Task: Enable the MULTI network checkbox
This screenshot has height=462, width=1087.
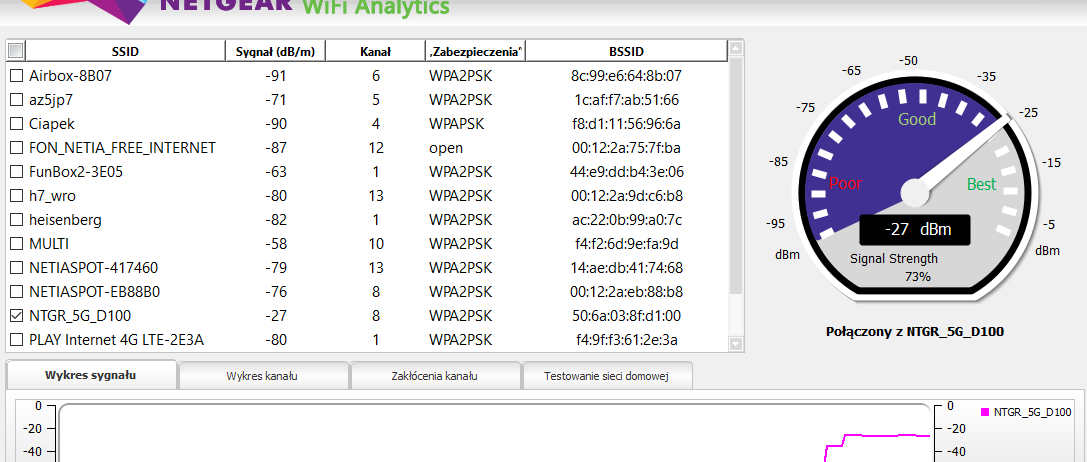Action: [16, 244]
